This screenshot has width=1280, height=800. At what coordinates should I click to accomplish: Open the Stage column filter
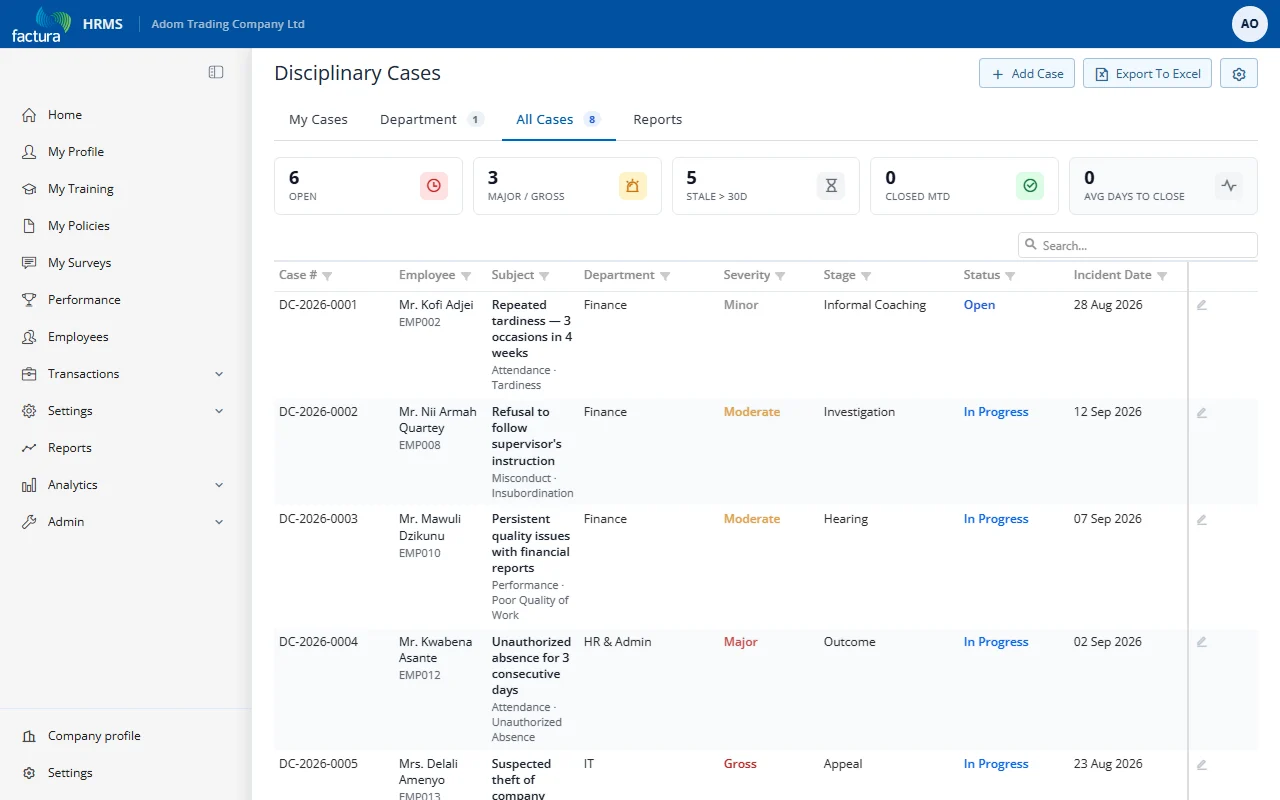866,276
